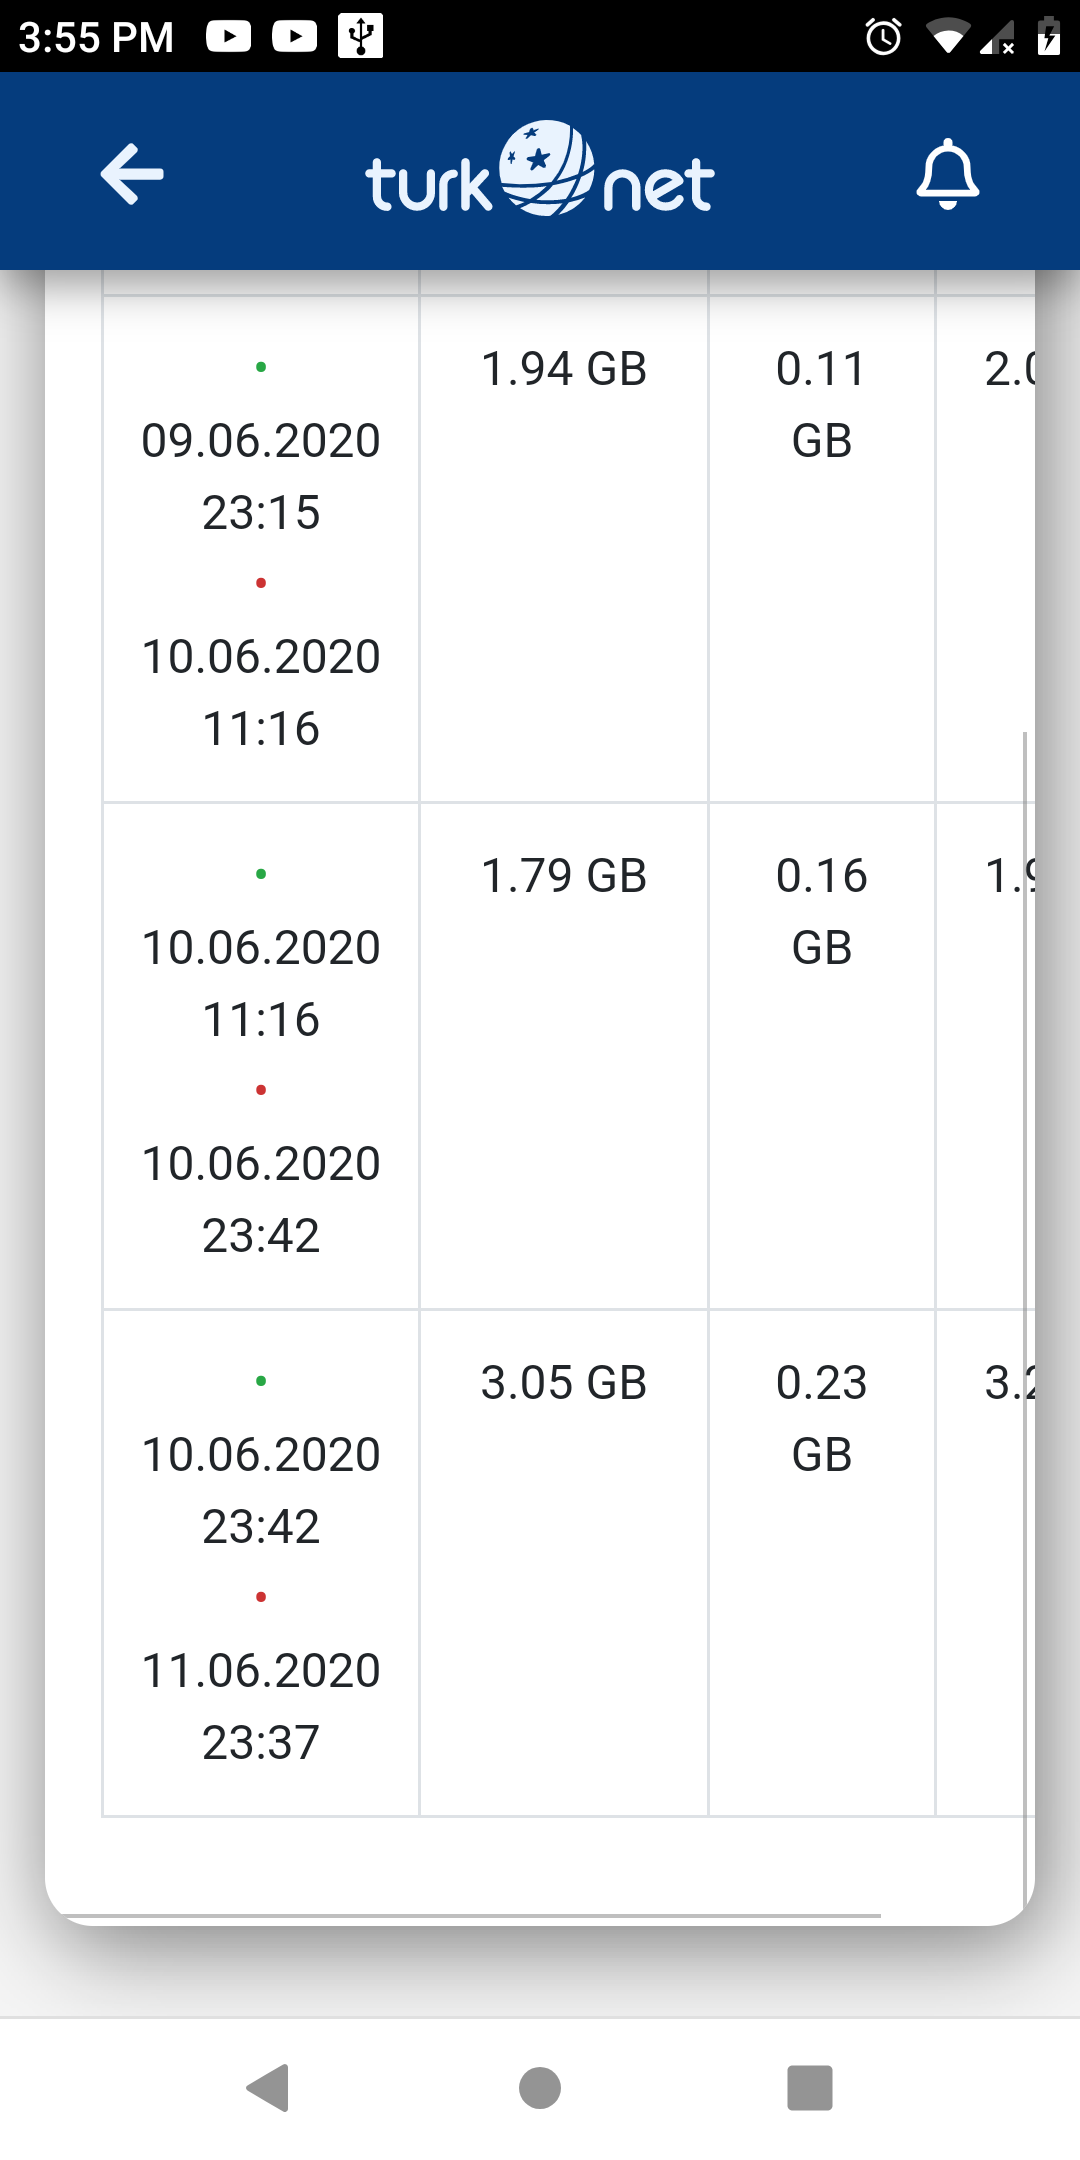Tap the USB icon in status bar

pyautogui.click(x=360, y=36)
